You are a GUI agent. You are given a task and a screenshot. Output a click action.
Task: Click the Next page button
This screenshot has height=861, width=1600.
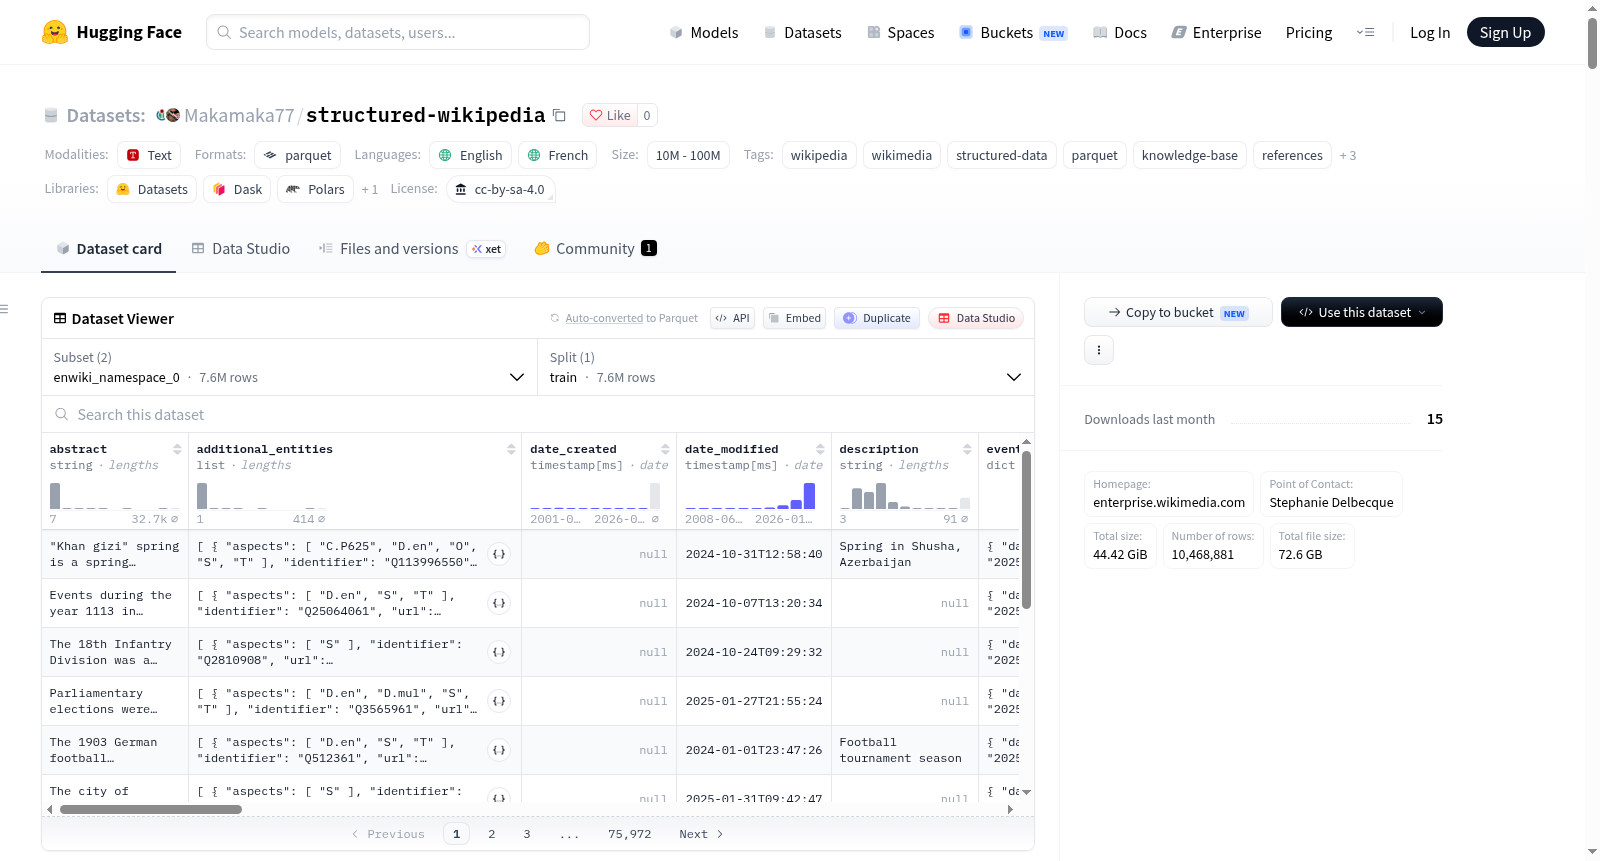[701, 834]
